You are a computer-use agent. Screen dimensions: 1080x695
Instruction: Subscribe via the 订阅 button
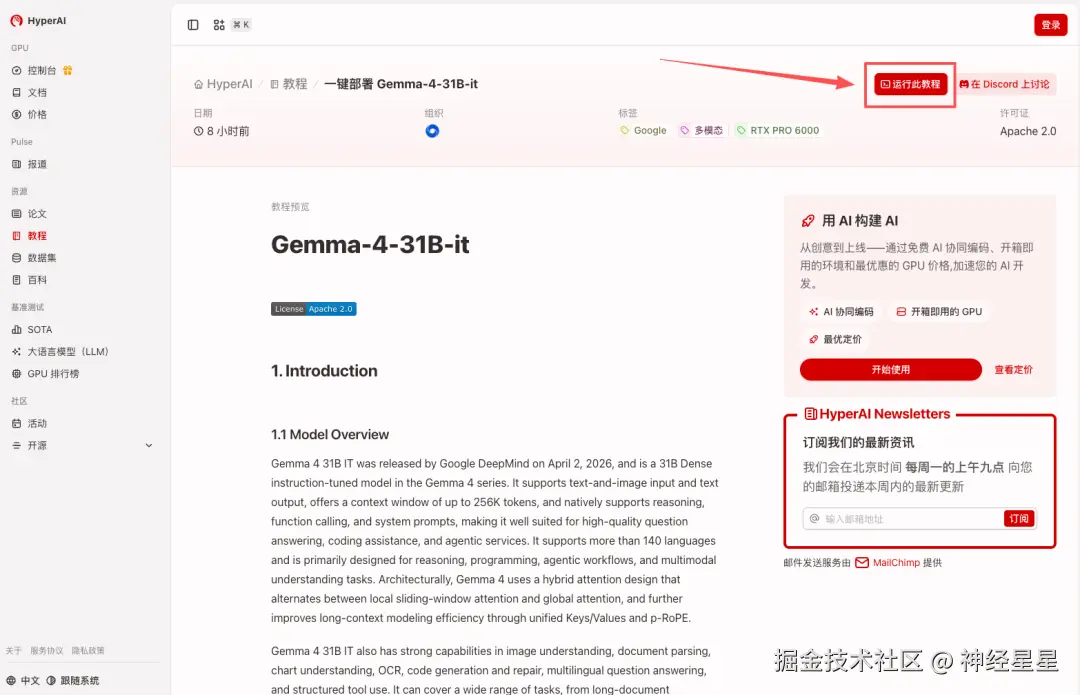pos(1019,518)
